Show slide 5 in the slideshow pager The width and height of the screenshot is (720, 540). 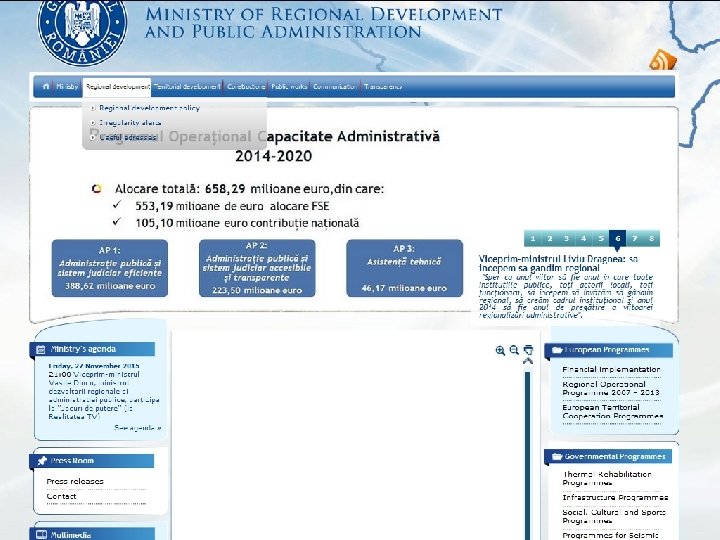pyautogui.click(x=601, y=238)
